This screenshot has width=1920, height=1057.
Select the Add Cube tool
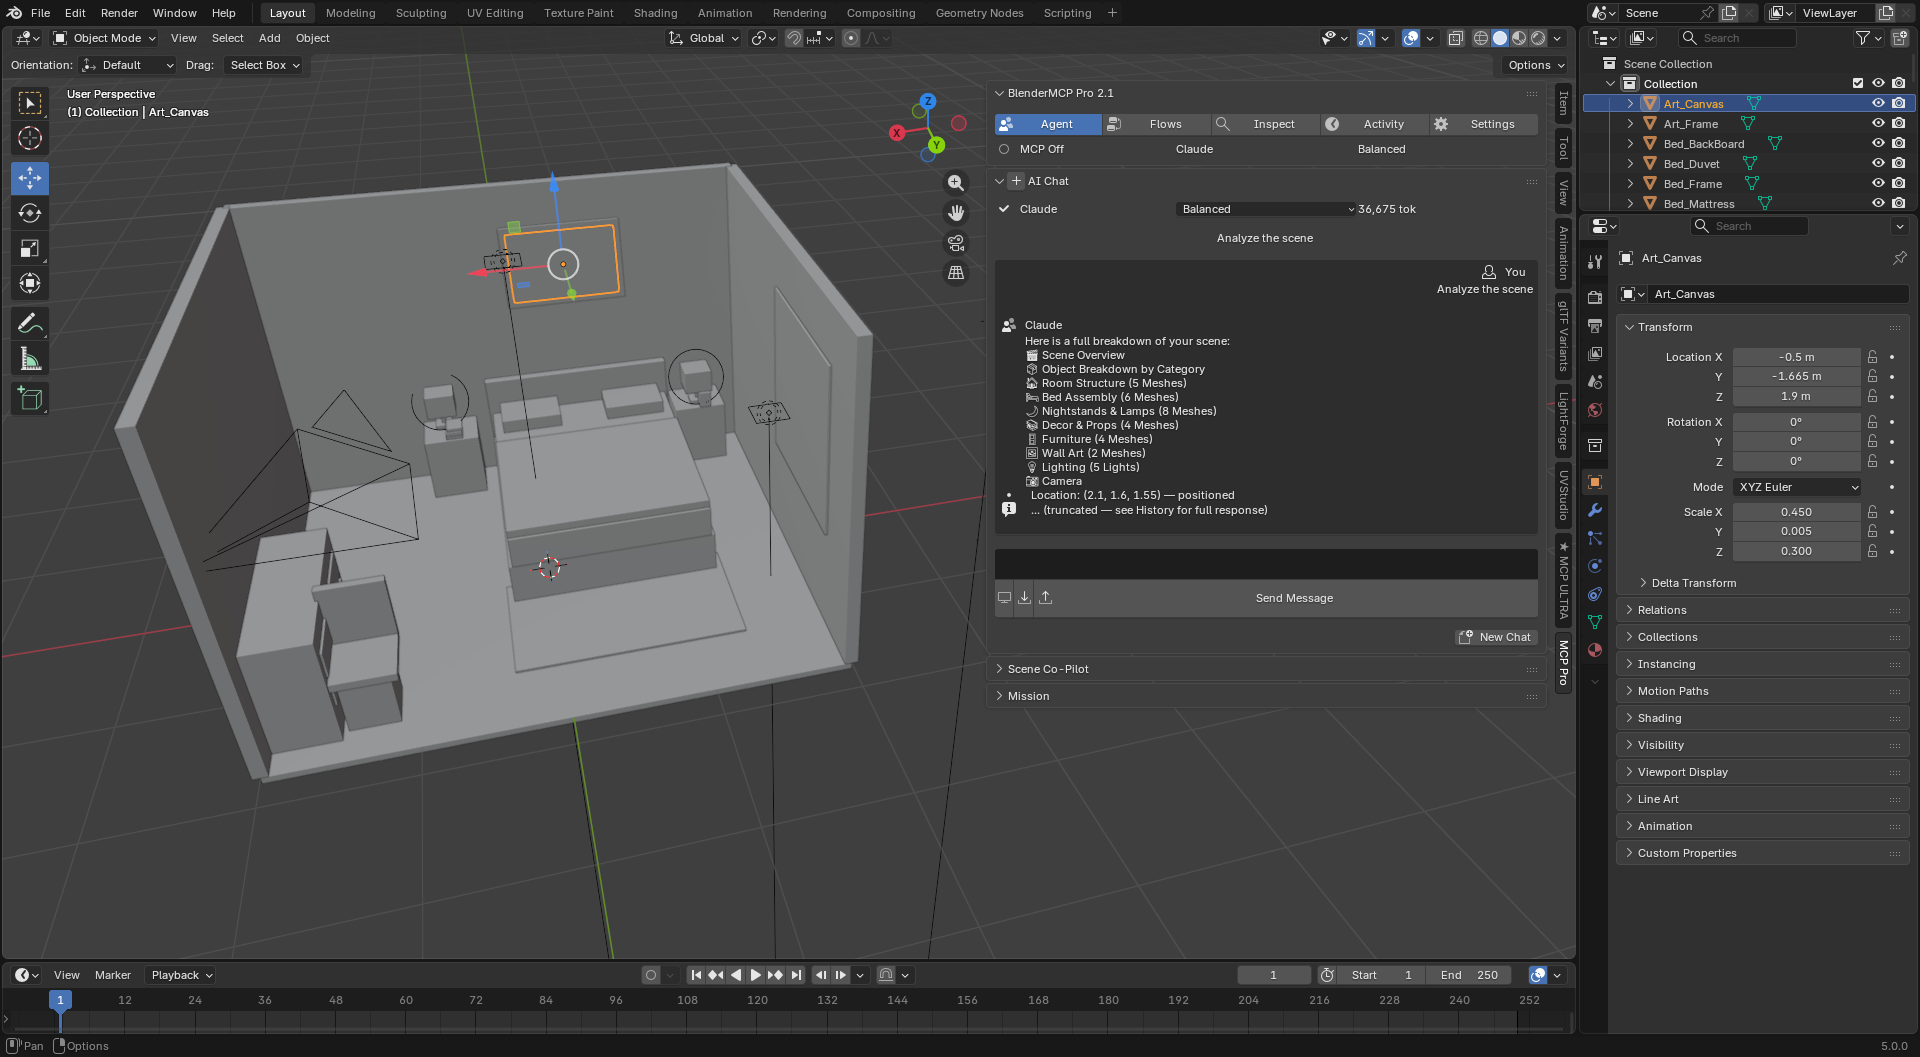30,399
